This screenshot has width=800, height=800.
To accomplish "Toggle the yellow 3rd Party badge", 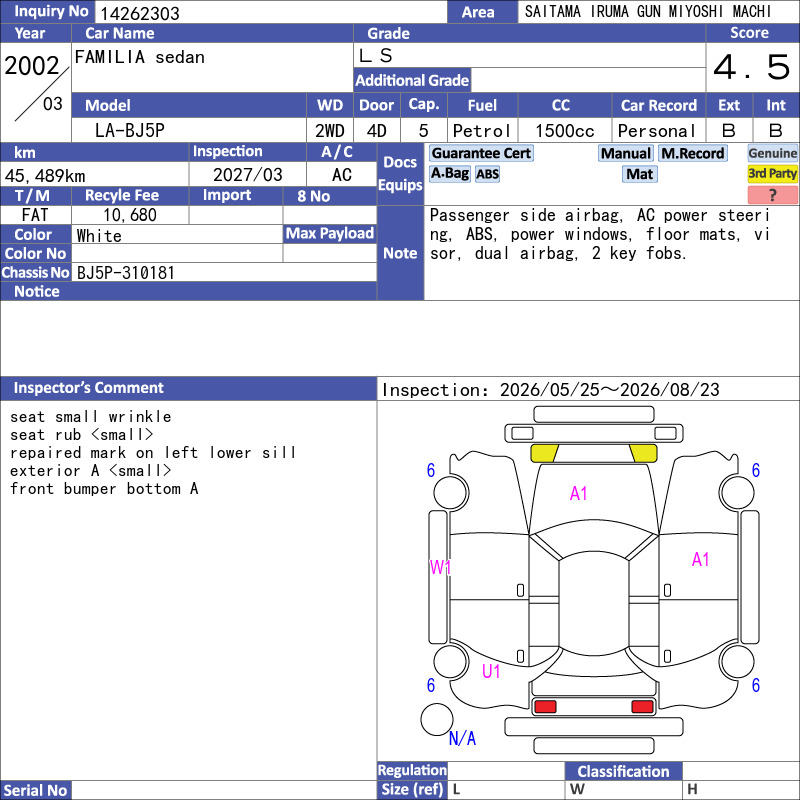I will [772, 174].
